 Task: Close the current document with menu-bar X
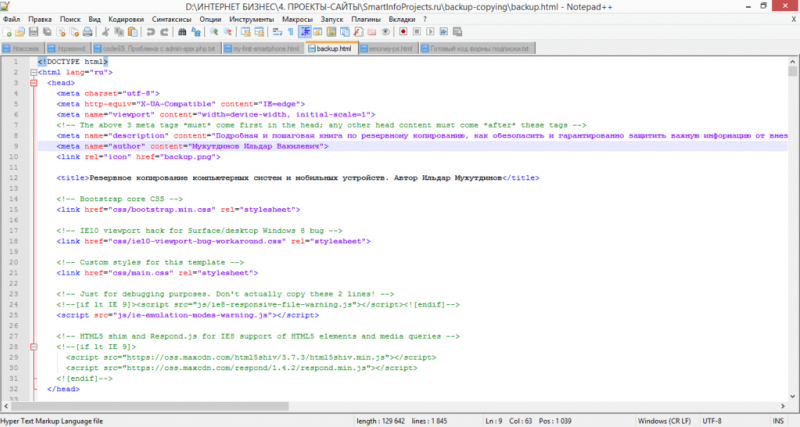793,19
